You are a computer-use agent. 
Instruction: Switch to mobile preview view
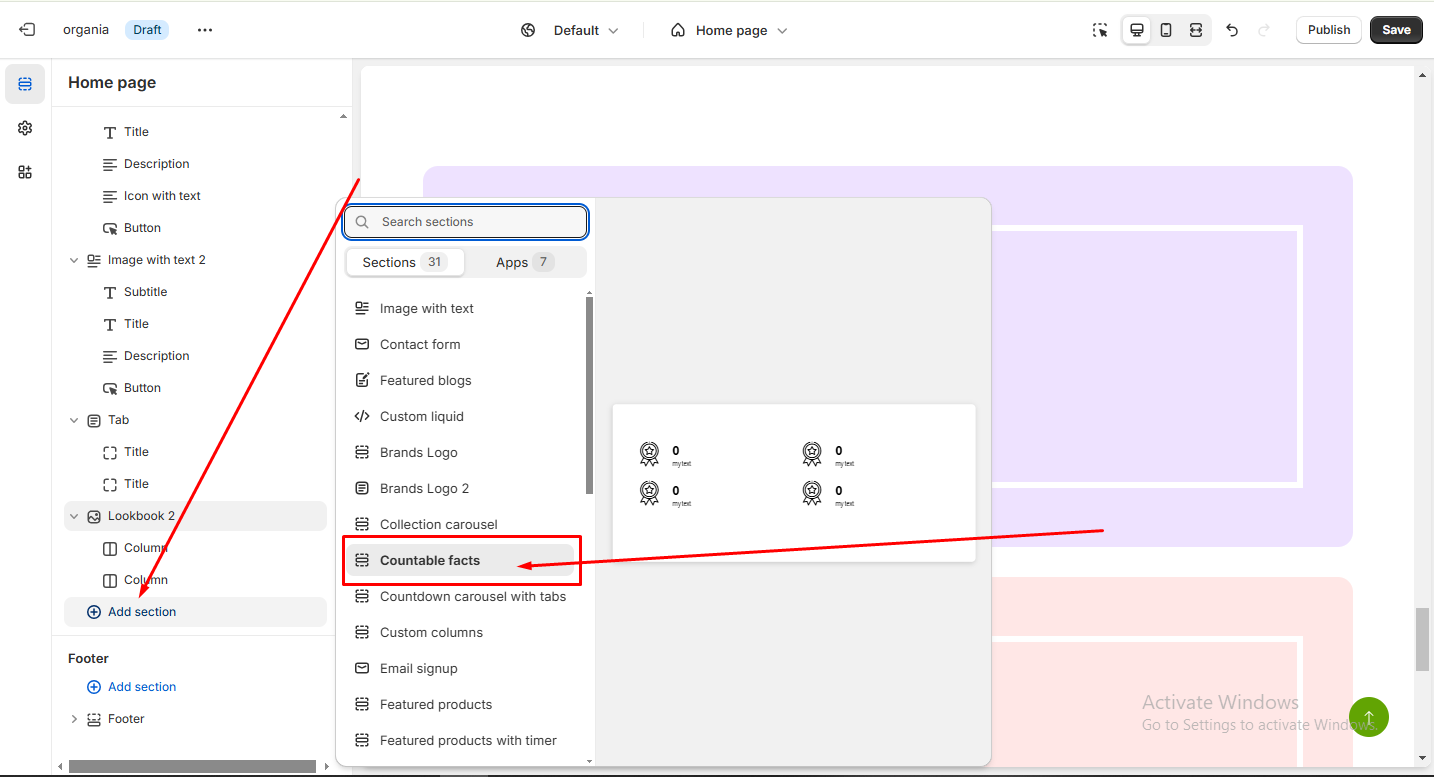pyautogui.click(x=1166, y=30)
